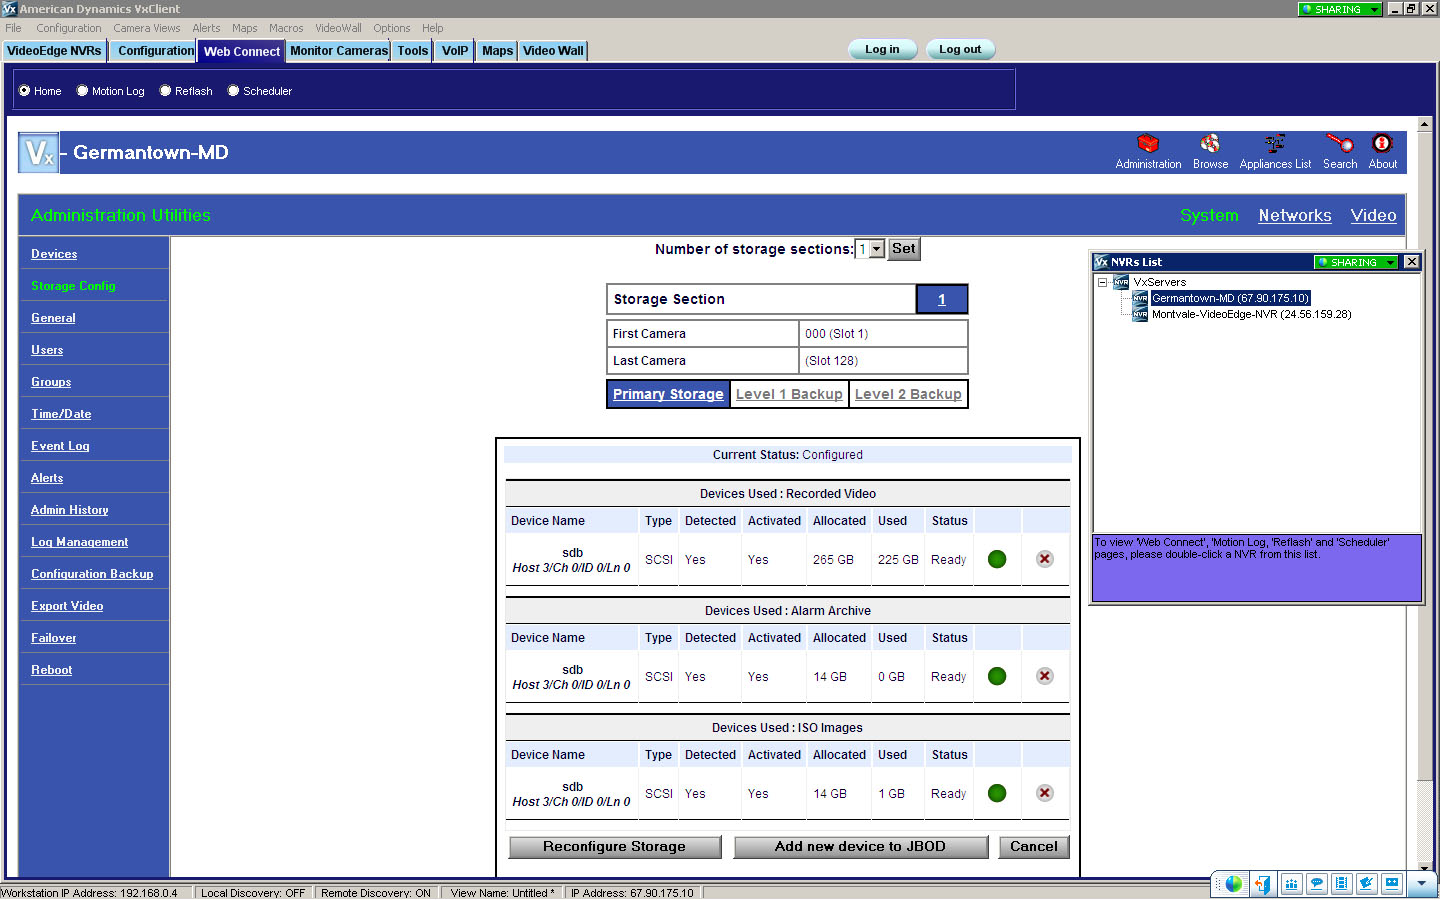The image size is (1440, 900).
Task: Click Reconfigure Storage button
Action: tap(615, 847)
